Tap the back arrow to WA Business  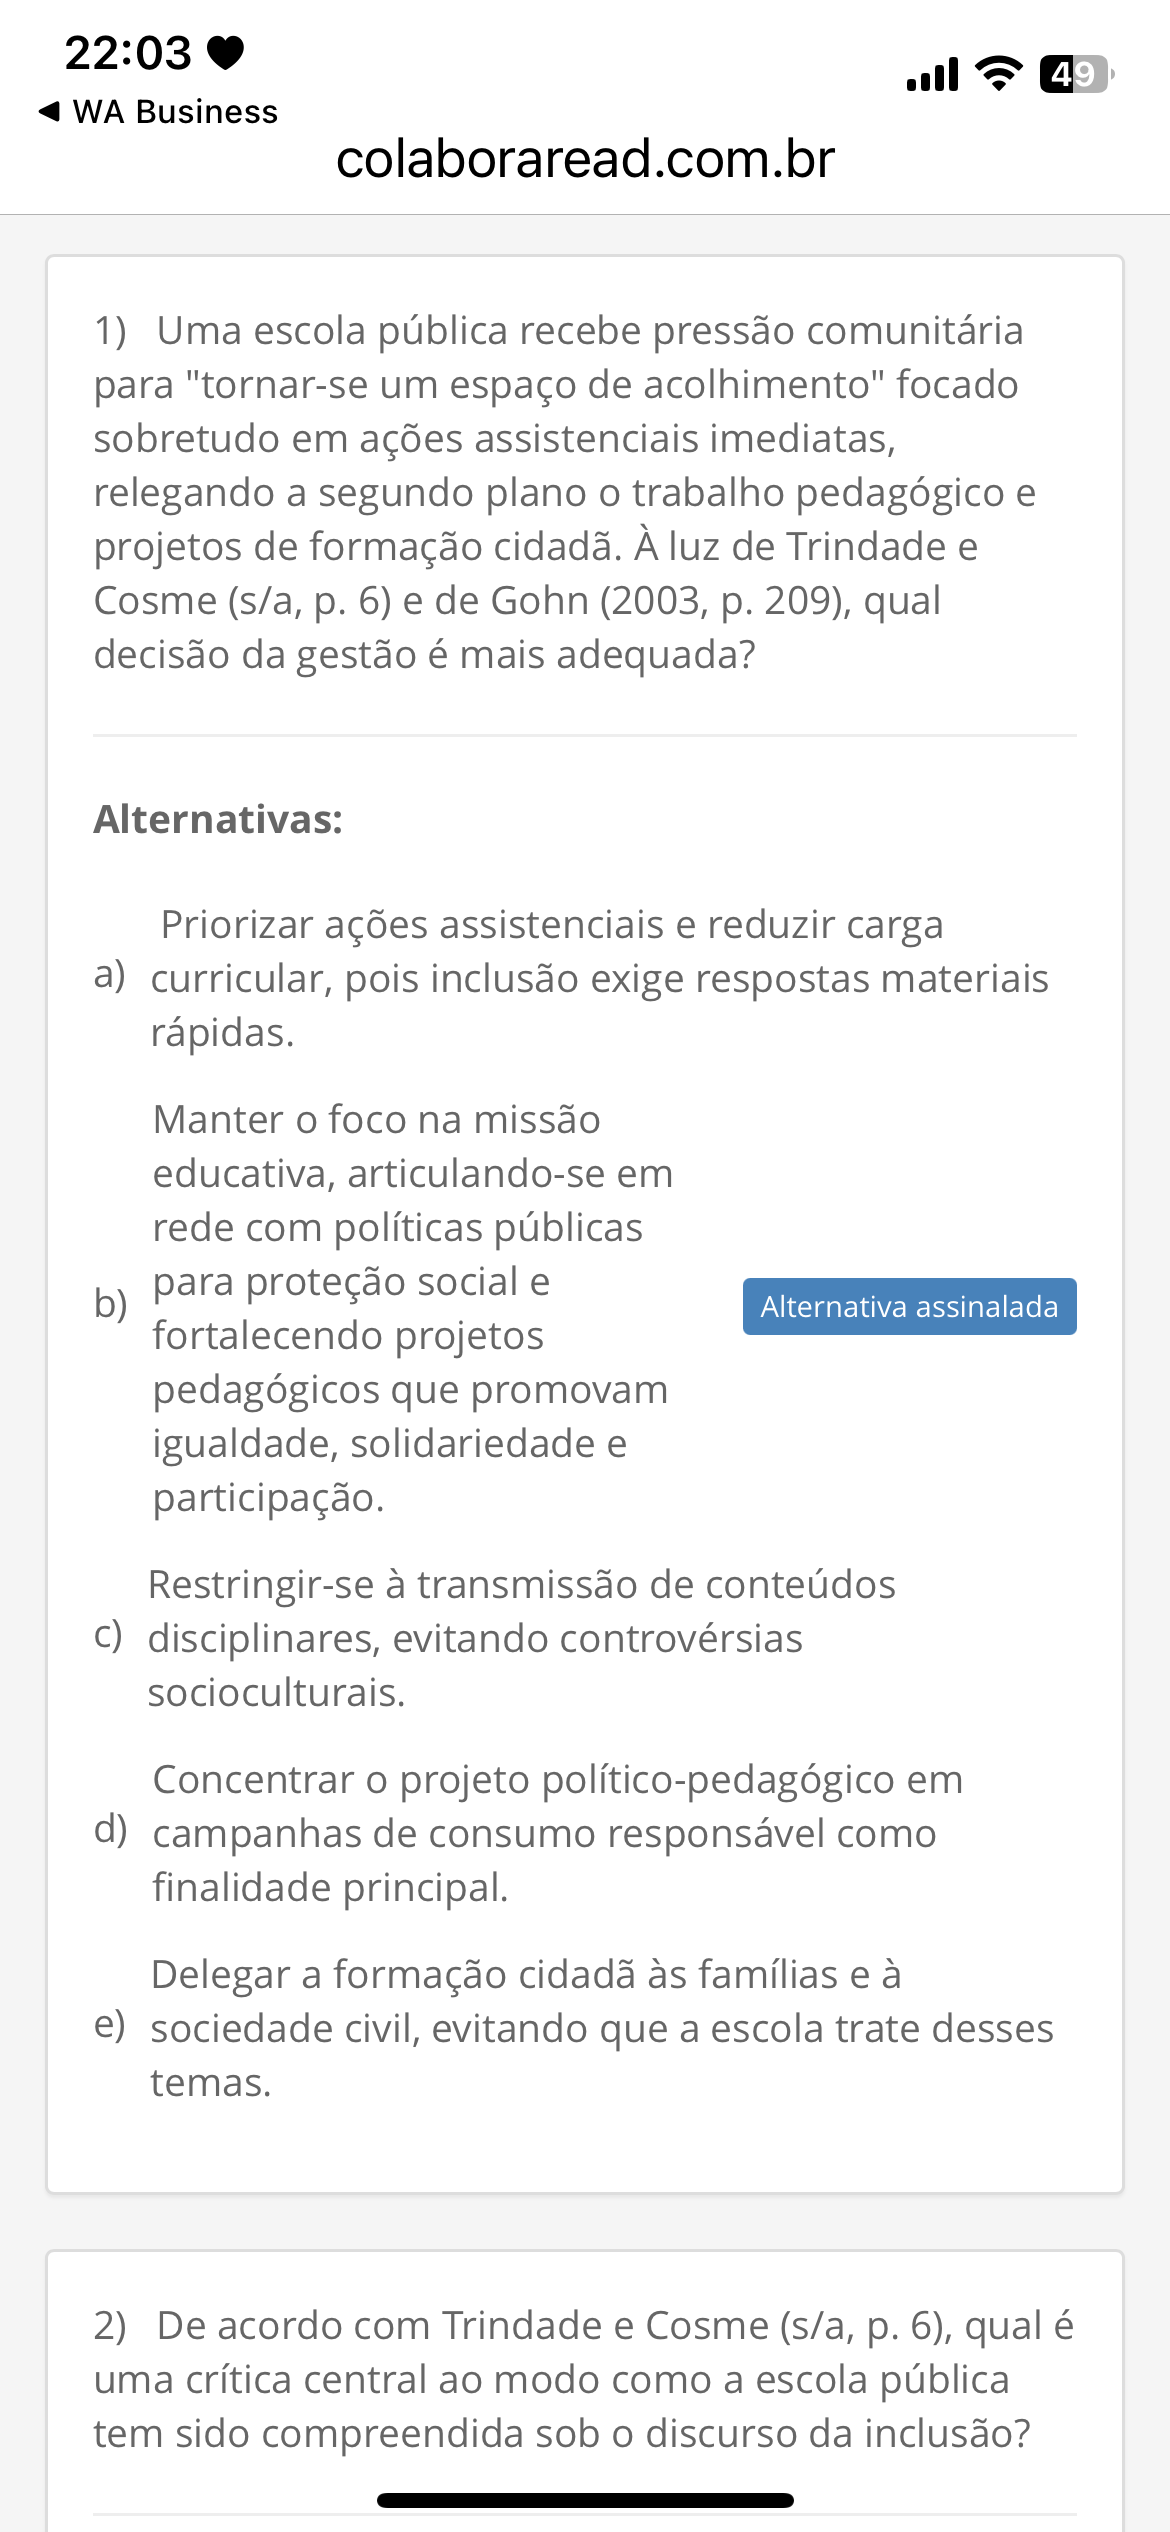click(x=48, y=112)
